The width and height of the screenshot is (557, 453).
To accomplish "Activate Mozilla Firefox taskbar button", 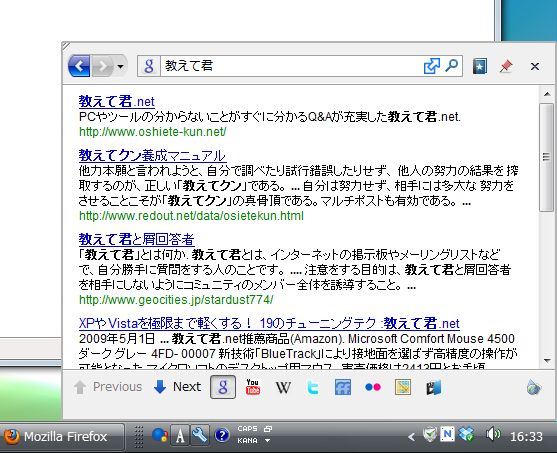I will tap(63, 436).
